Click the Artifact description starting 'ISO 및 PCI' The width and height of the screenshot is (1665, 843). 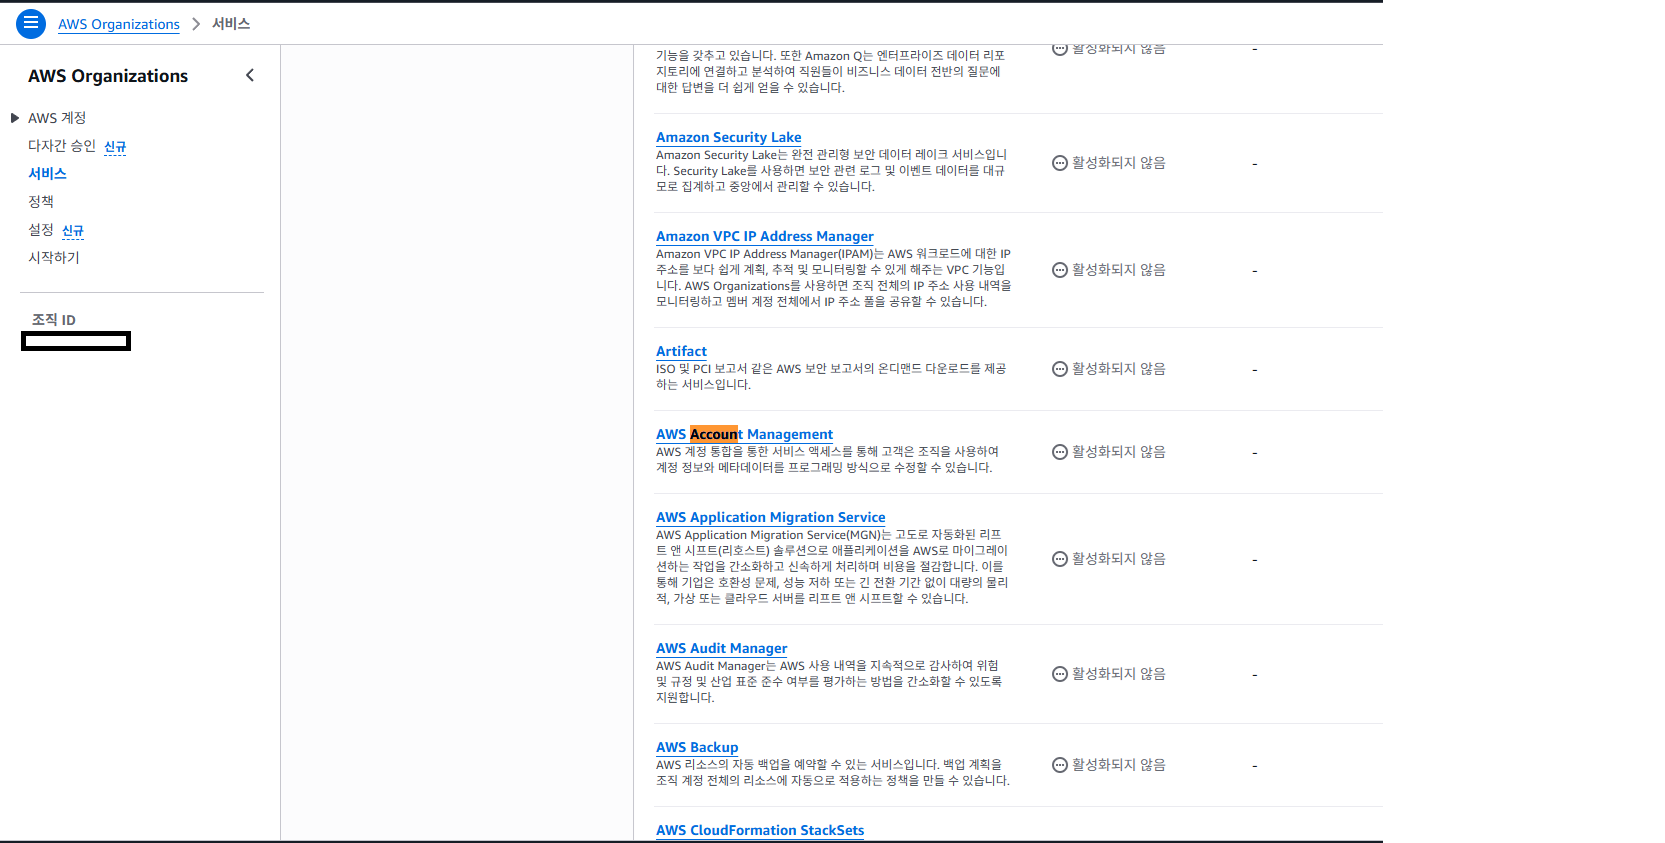click(x=831, y=377)
